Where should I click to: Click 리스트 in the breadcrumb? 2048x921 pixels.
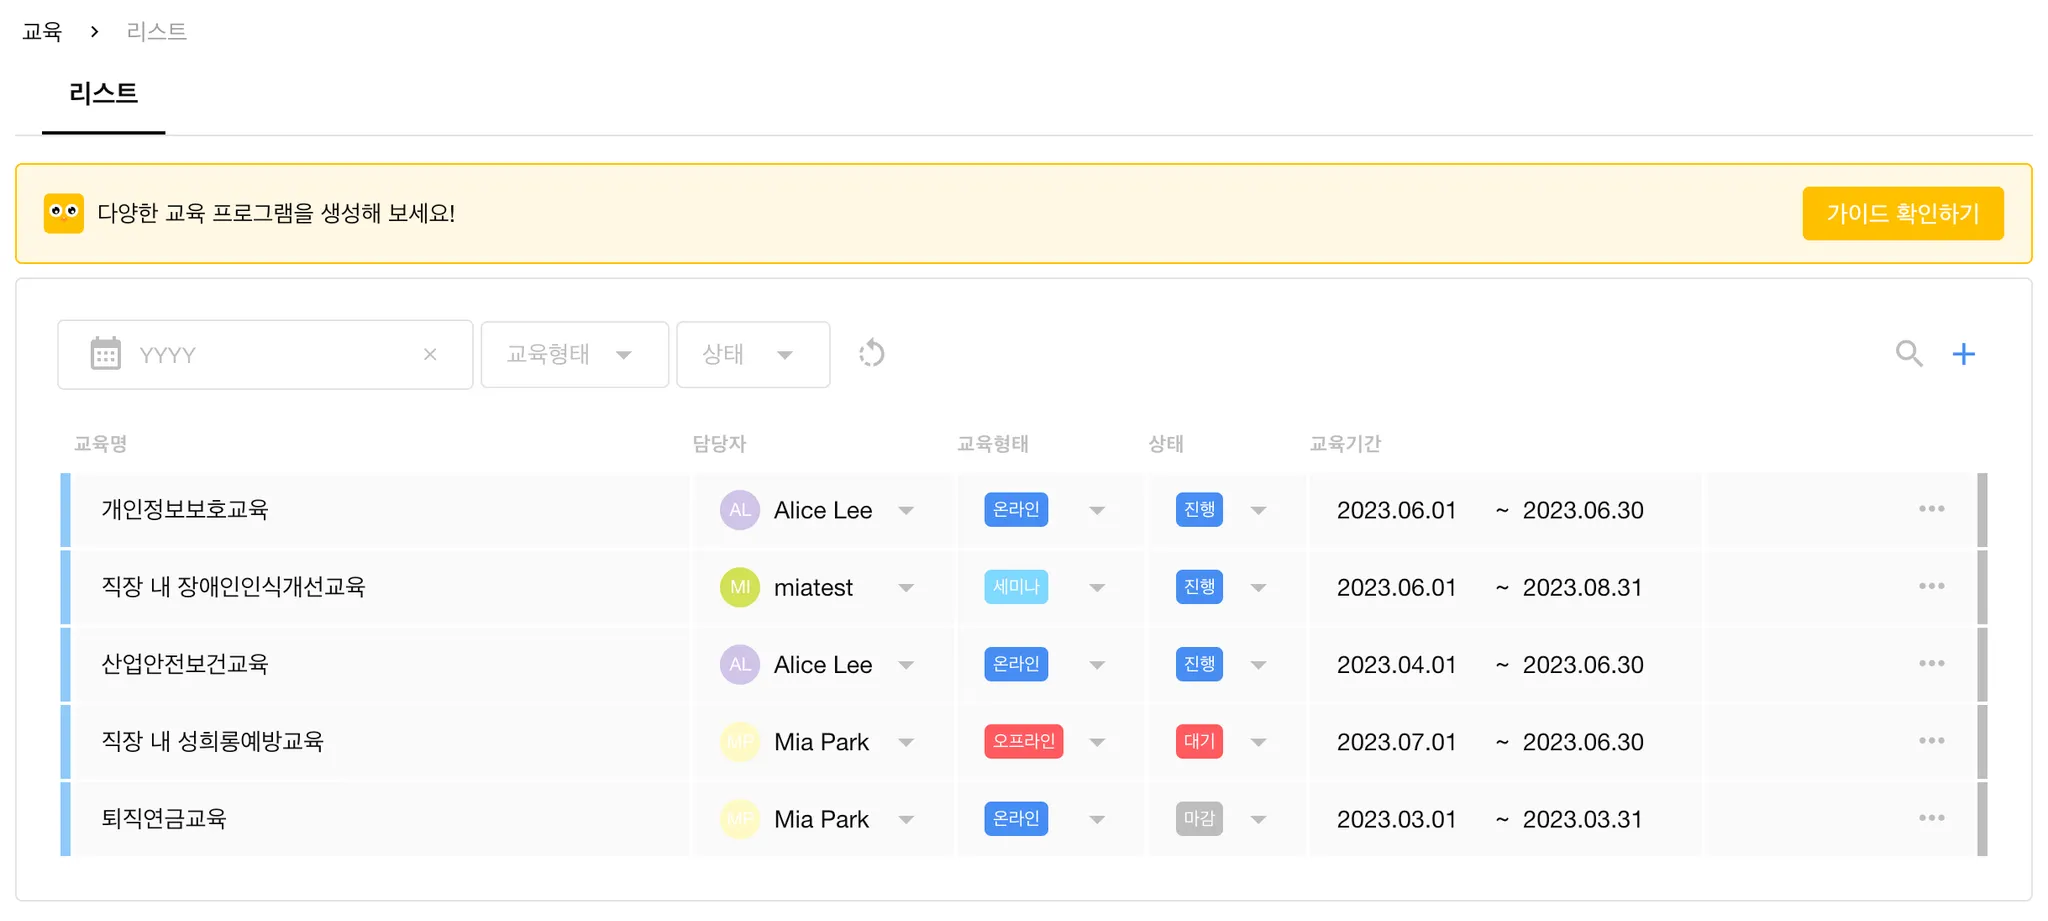pos(156,32)
